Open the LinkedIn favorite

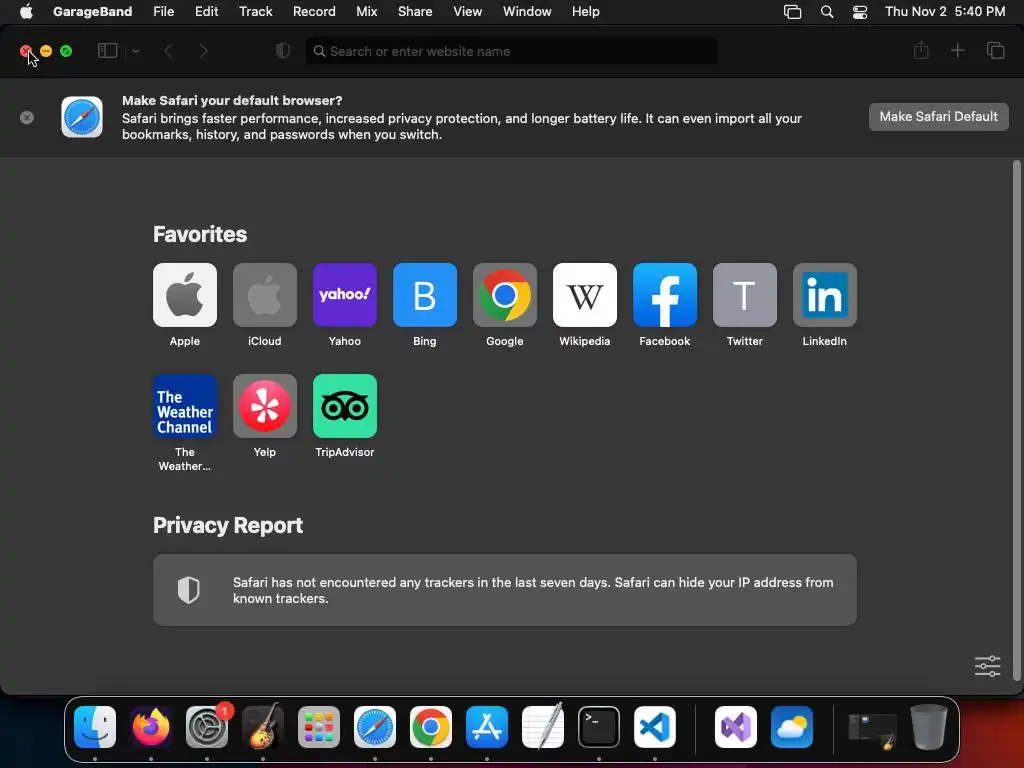click(825, 295)
